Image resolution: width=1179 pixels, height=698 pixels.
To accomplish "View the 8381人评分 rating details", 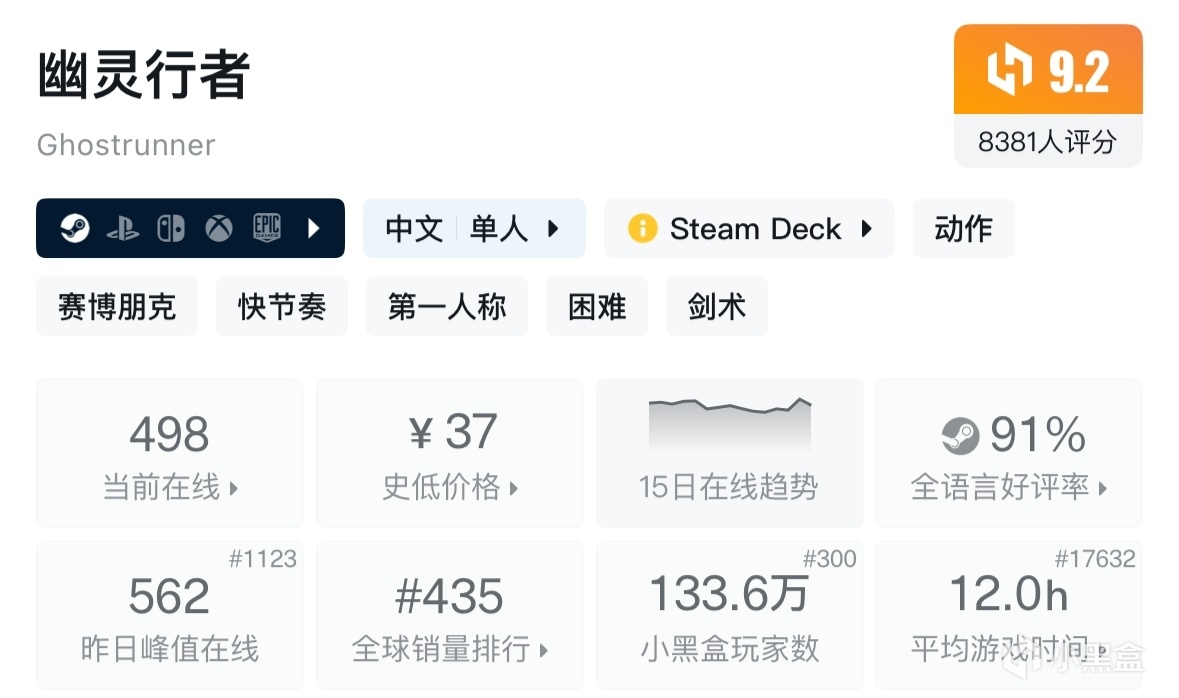I will (1047, 143).
